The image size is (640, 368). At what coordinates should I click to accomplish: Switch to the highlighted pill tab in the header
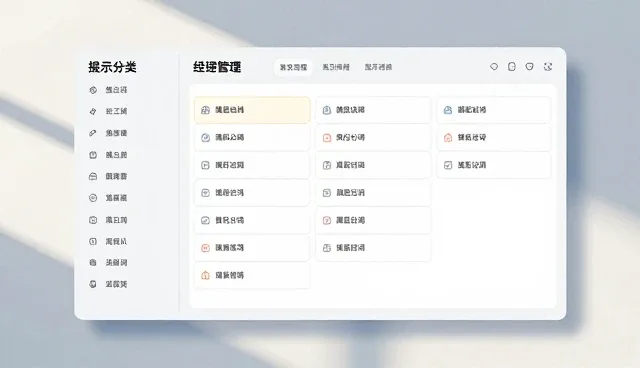pos(293,67)
